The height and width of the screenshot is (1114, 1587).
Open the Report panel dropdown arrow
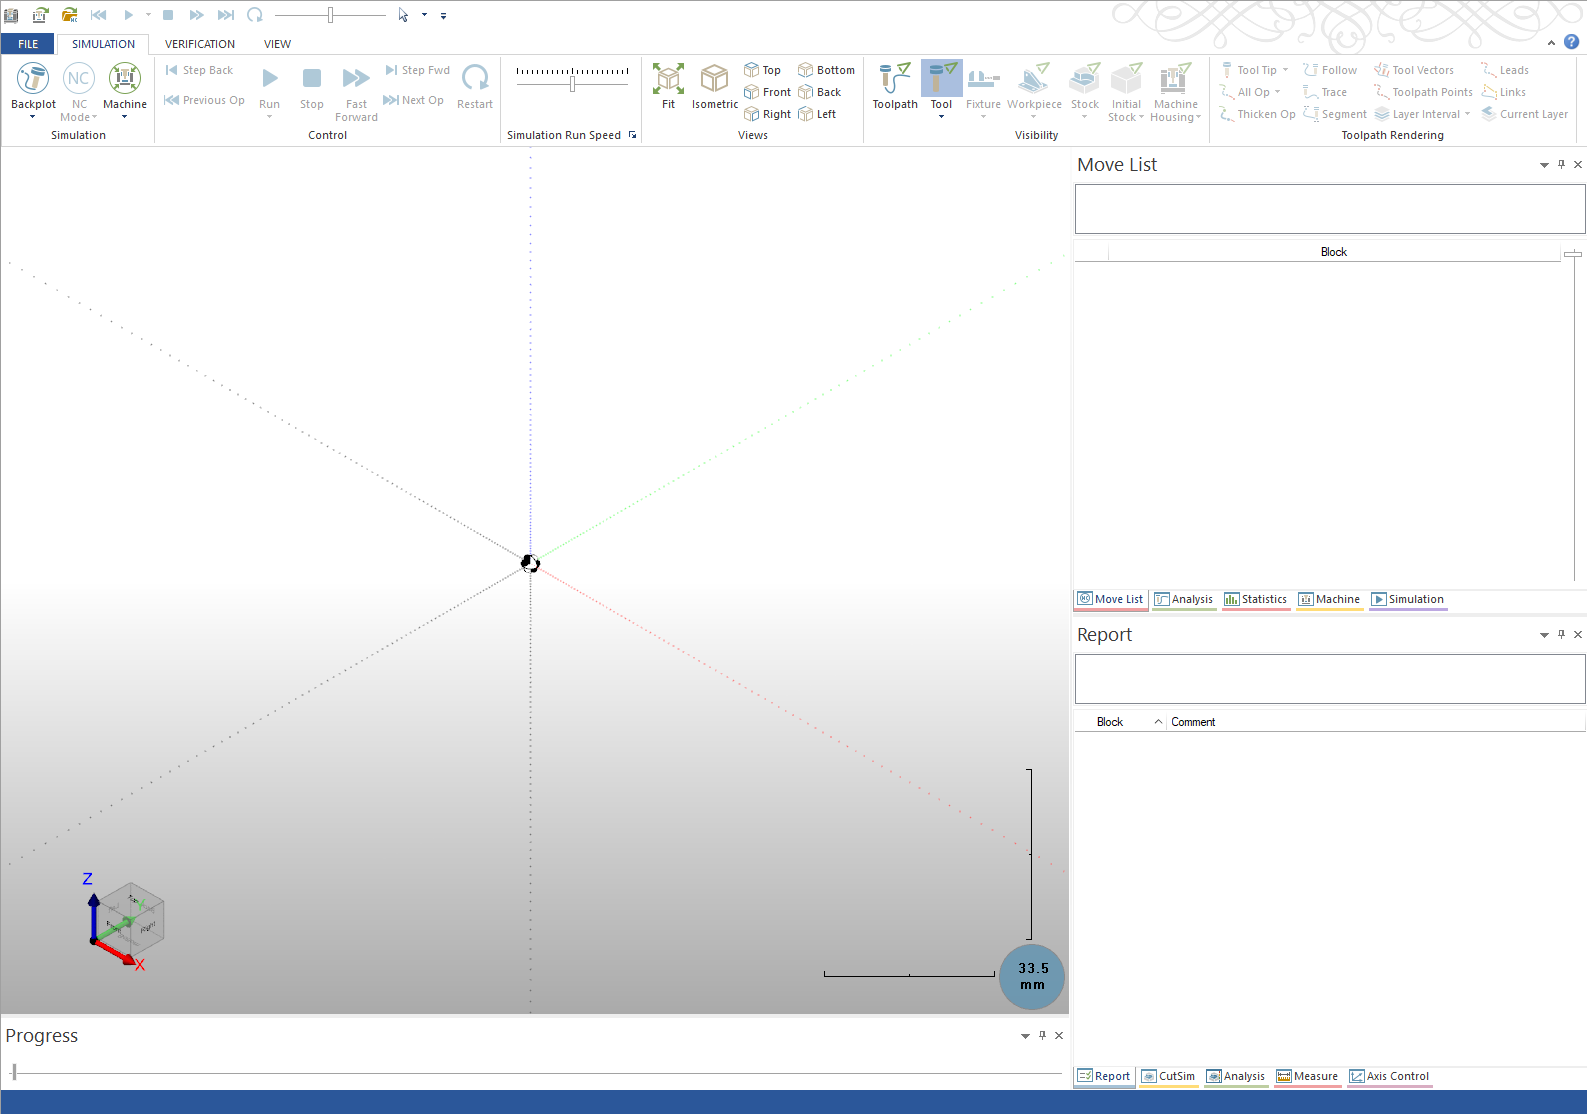coord(1544,635)
